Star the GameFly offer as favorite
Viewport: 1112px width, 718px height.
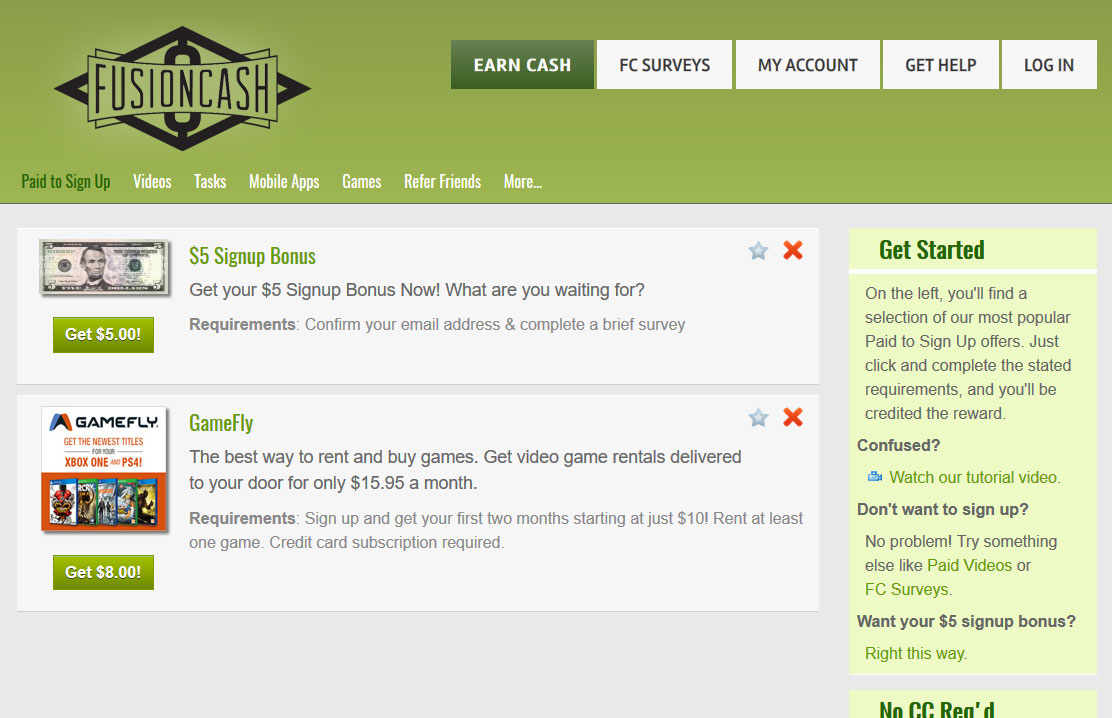[x=758, y=417]
